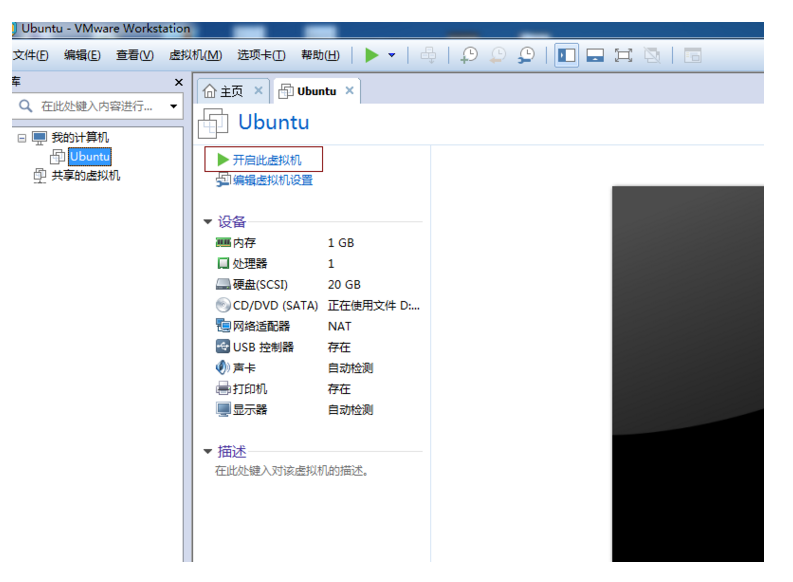The height and width of the screenshot is (582, 793).
Task: Select 共享的虚拟机 tree item
Action: click(x=85, y=176)
